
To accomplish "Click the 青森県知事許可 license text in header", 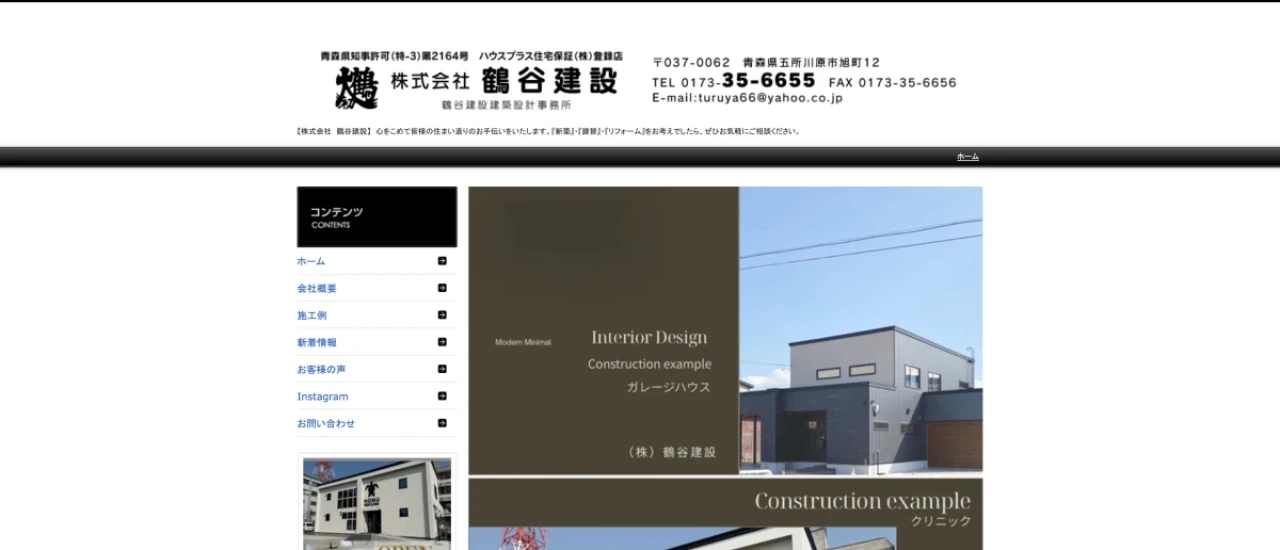I will [394, 57].
